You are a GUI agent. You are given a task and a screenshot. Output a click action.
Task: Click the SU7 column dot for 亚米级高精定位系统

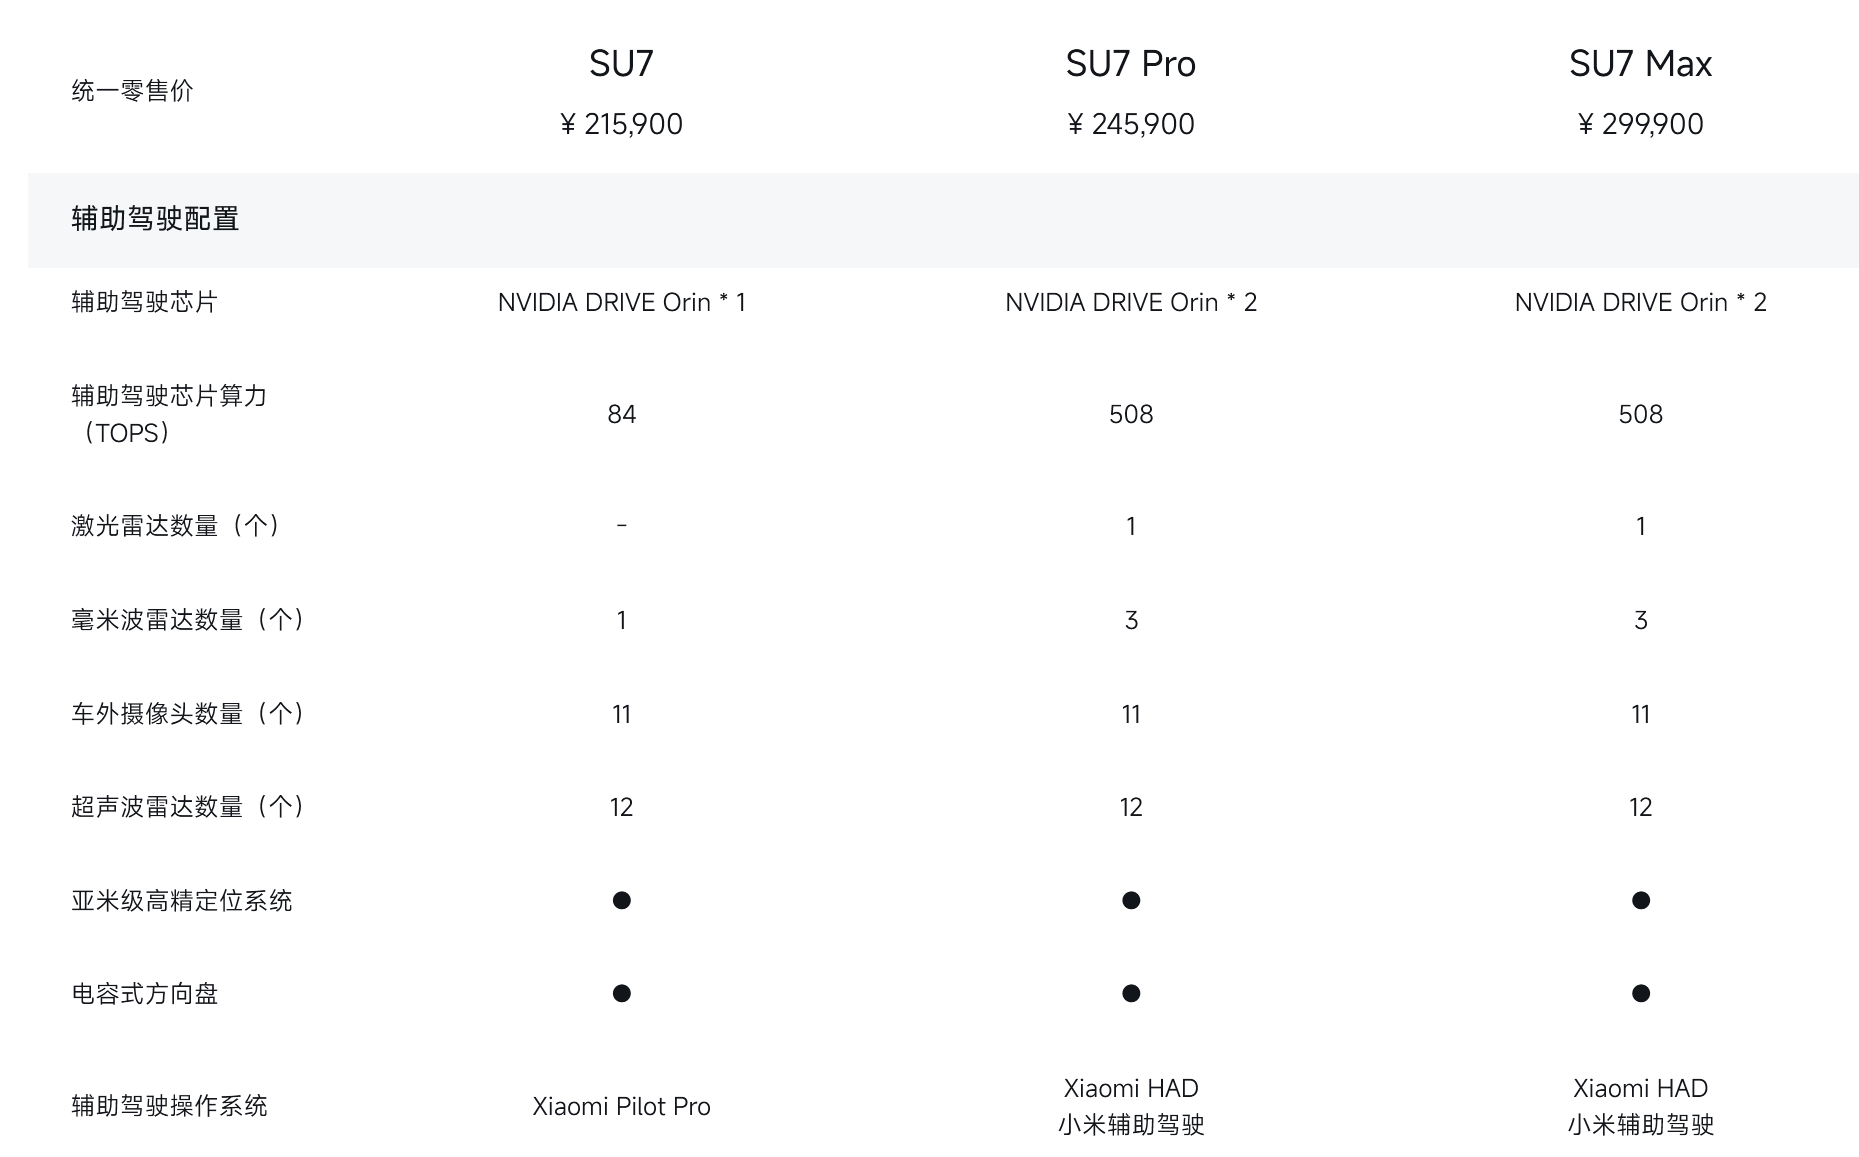pos(621,900)
